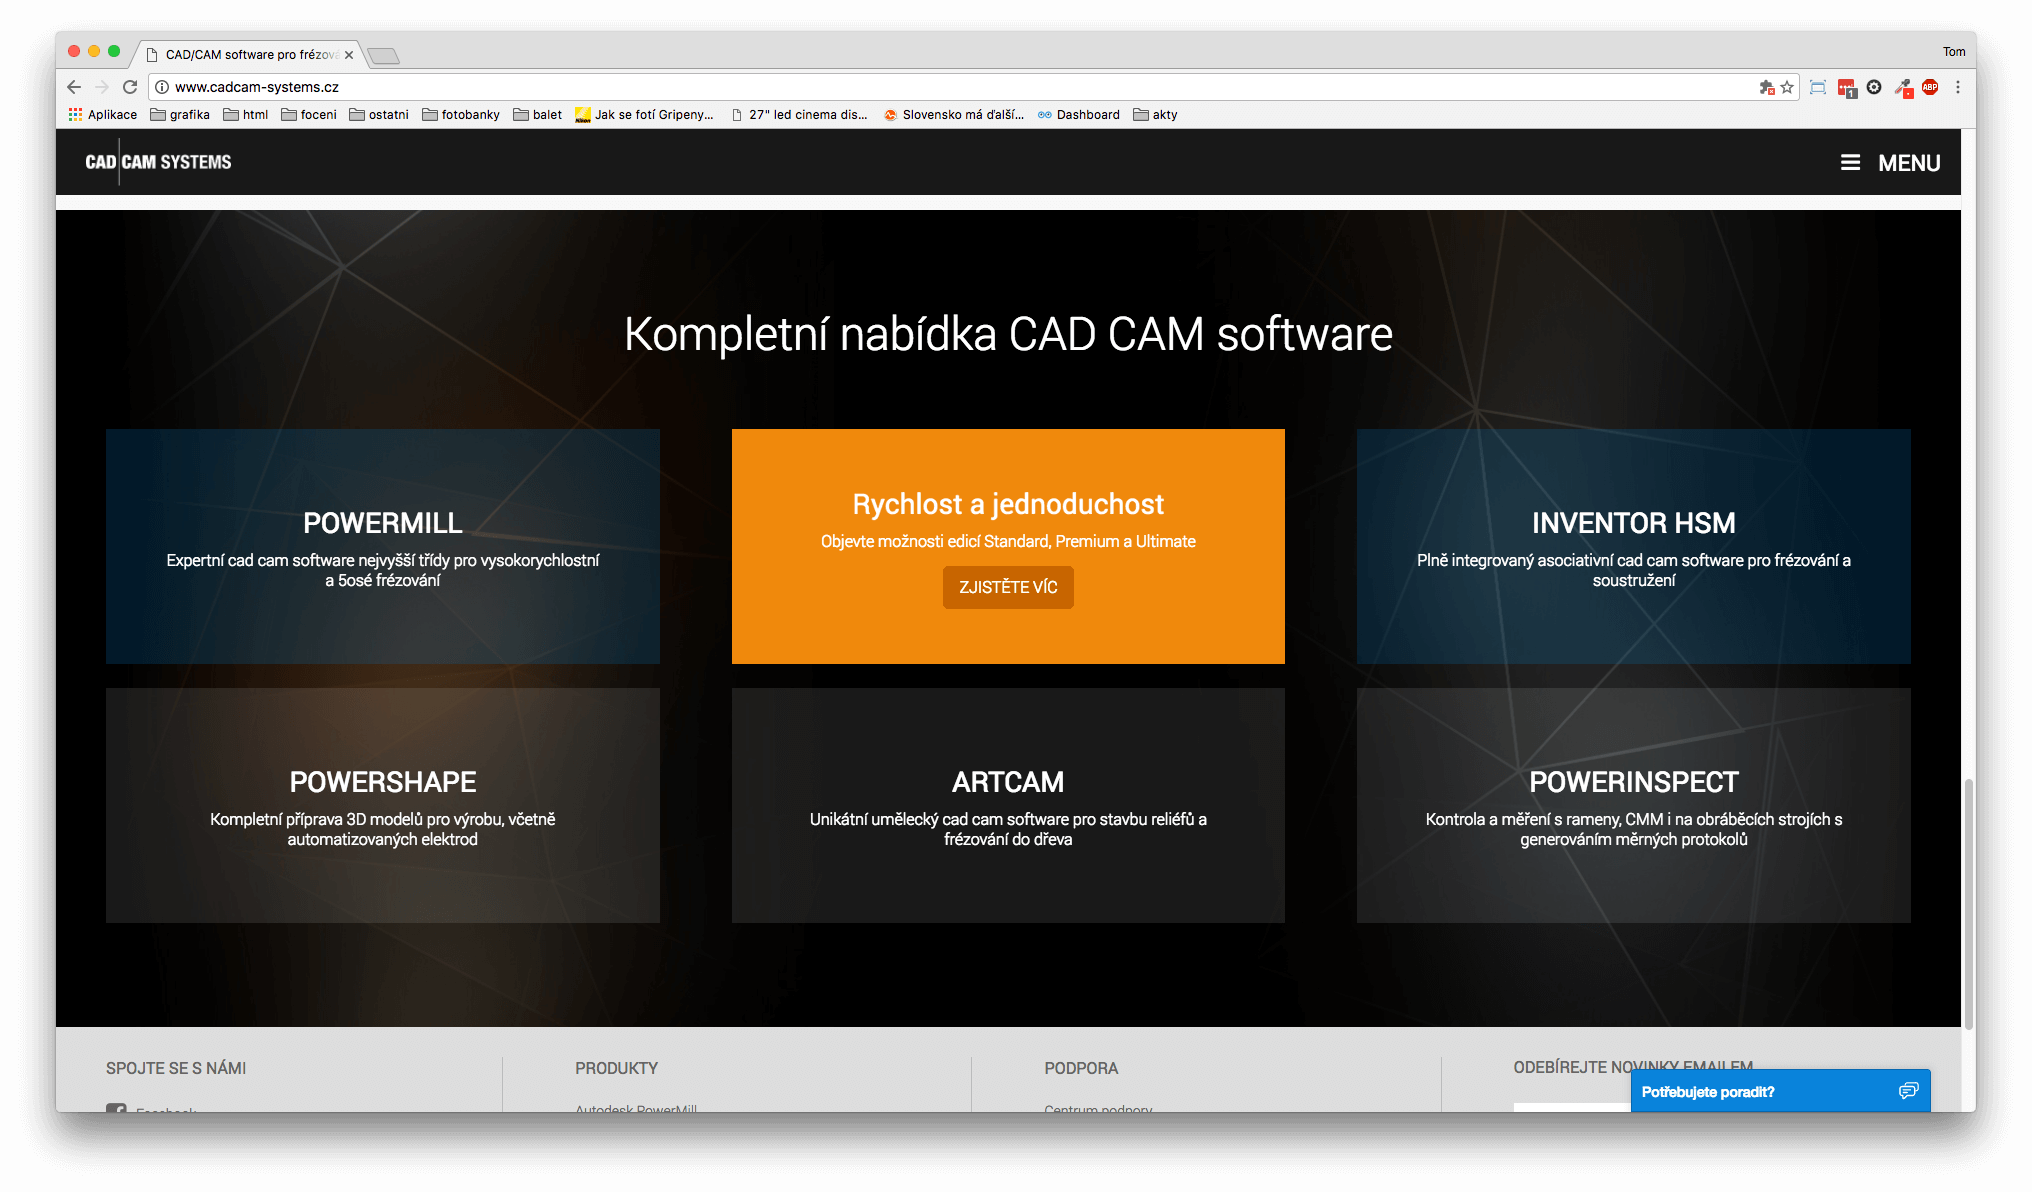Open the POWERSHAPE product tile

pyautogui.click(x=383, y=805)
